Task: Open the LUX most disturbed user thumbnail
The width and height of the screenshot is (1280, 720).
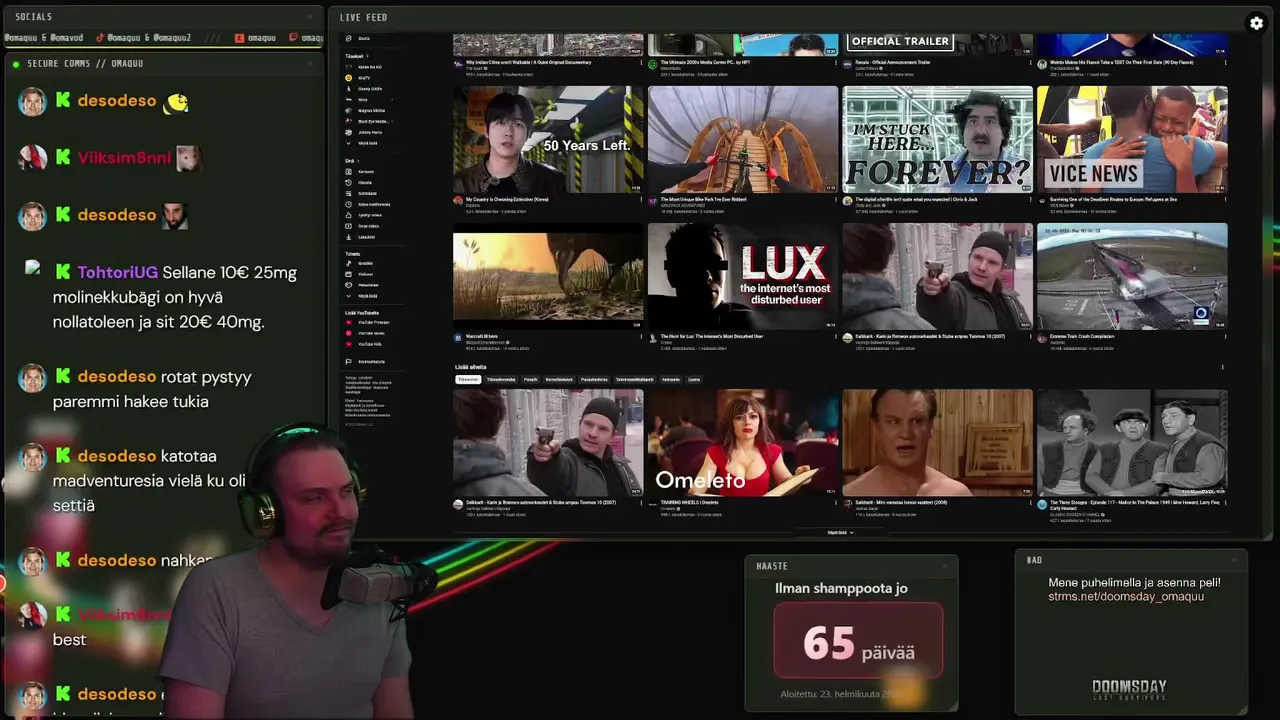Action: pos(743,276)
